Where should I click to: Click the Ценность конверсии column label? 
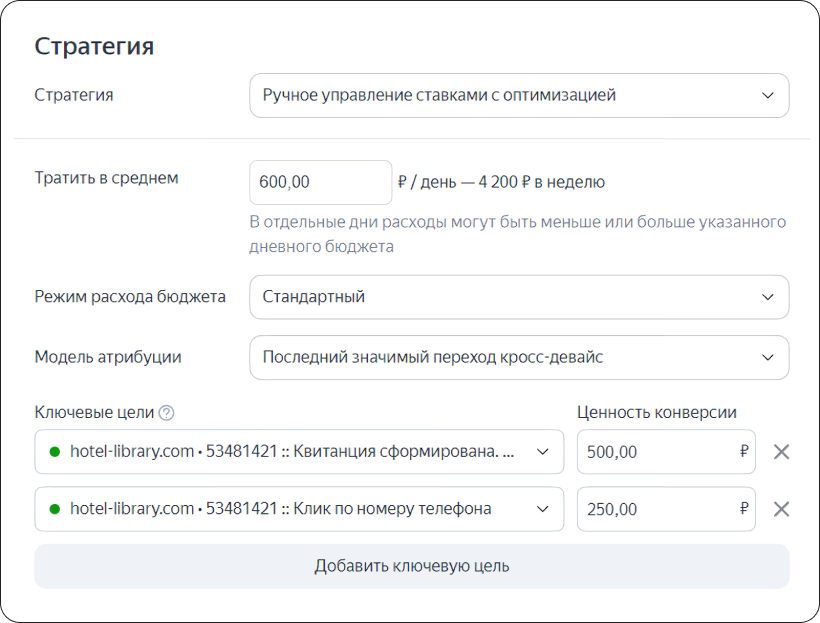pyautogui.click(x=657, y=412)
